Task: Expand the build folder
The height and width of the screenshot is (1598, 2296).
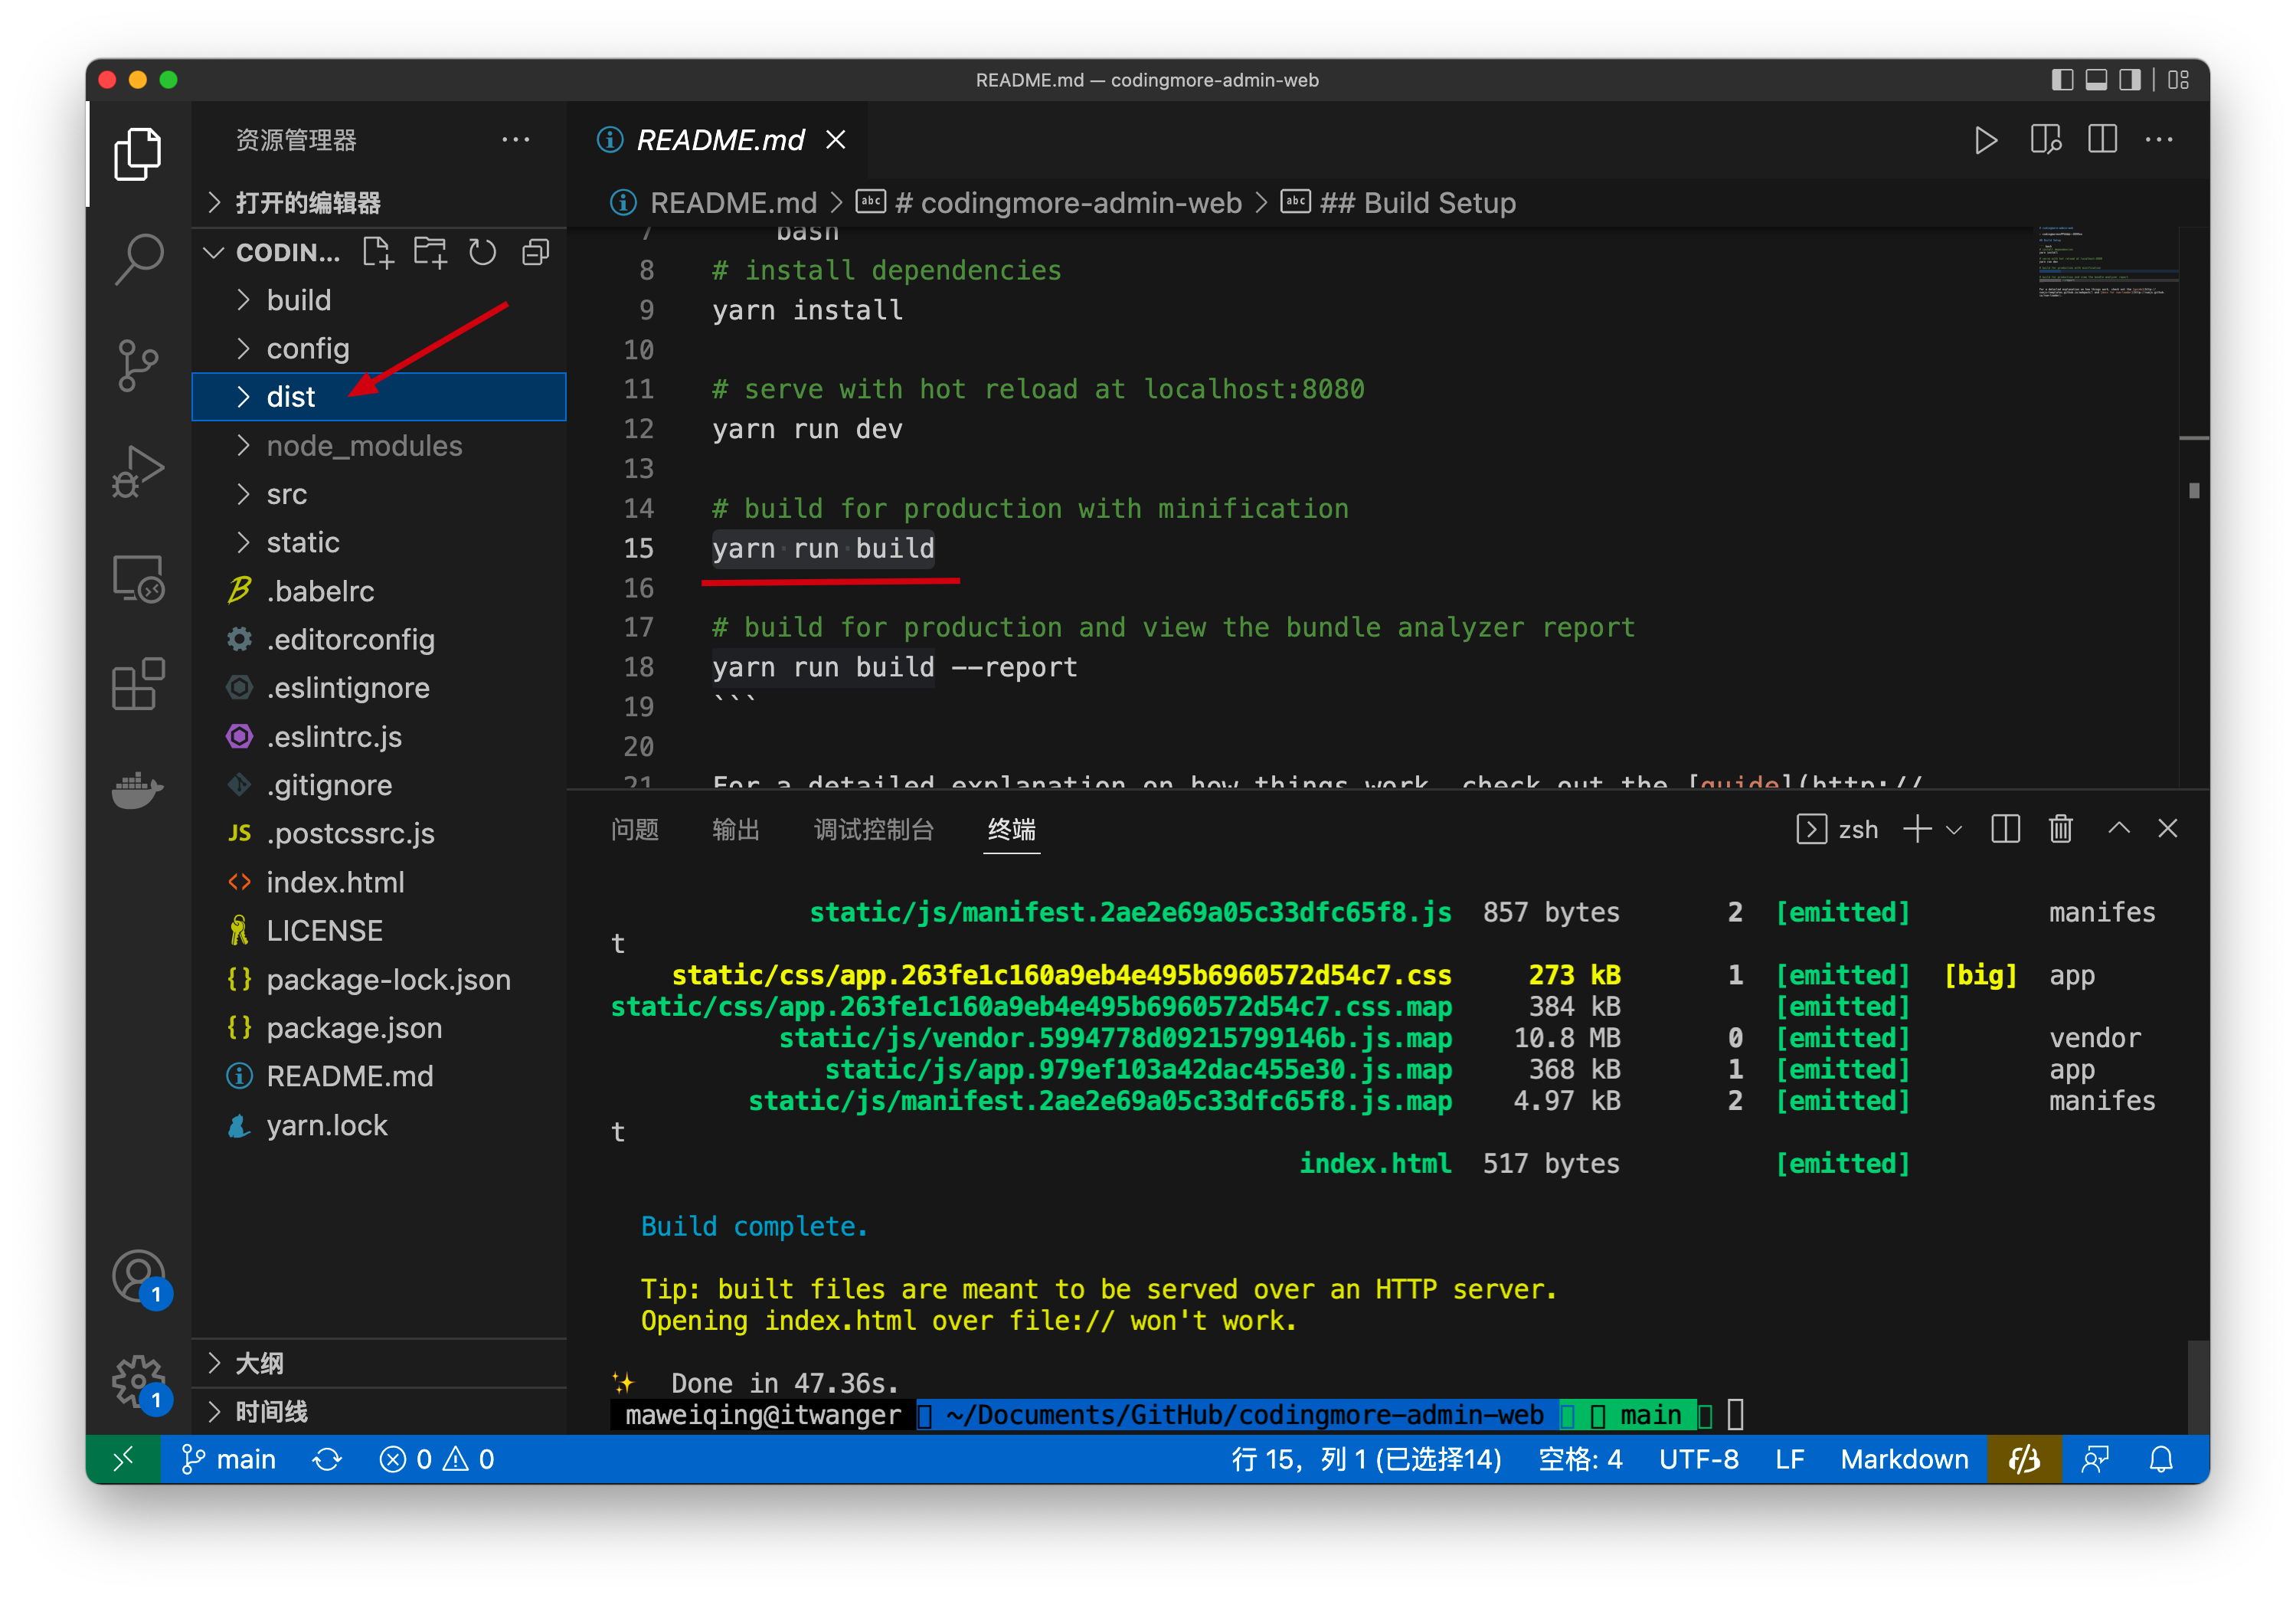Action: click(380, 300)
